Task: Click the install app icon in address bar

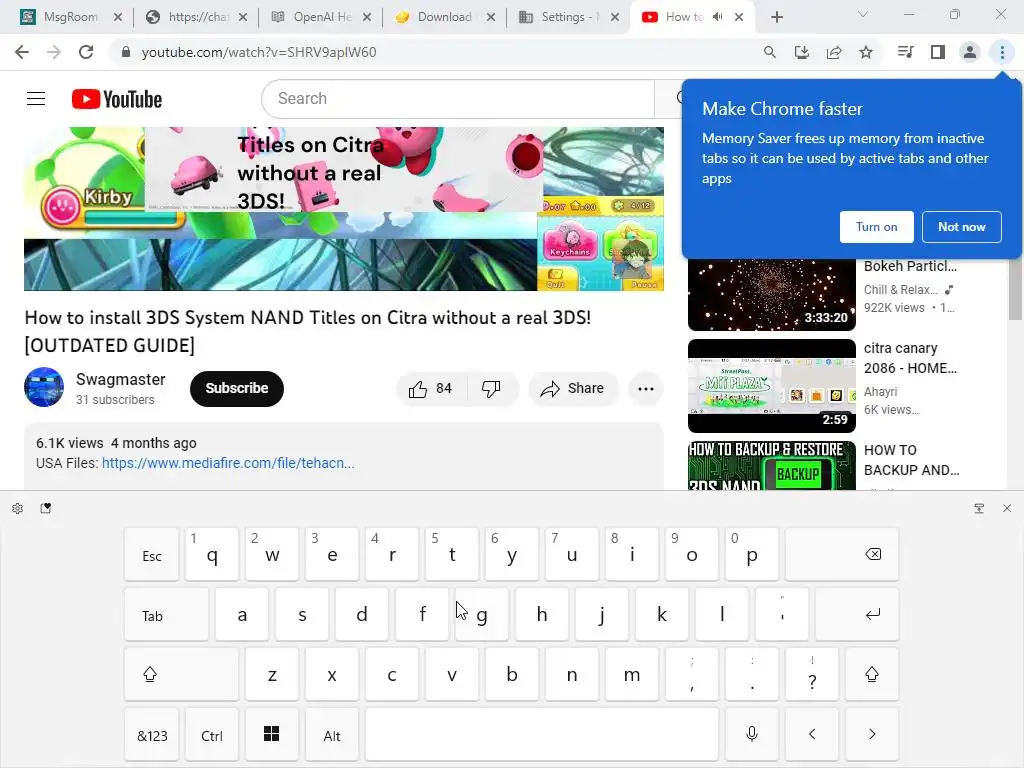Action: 802,52
